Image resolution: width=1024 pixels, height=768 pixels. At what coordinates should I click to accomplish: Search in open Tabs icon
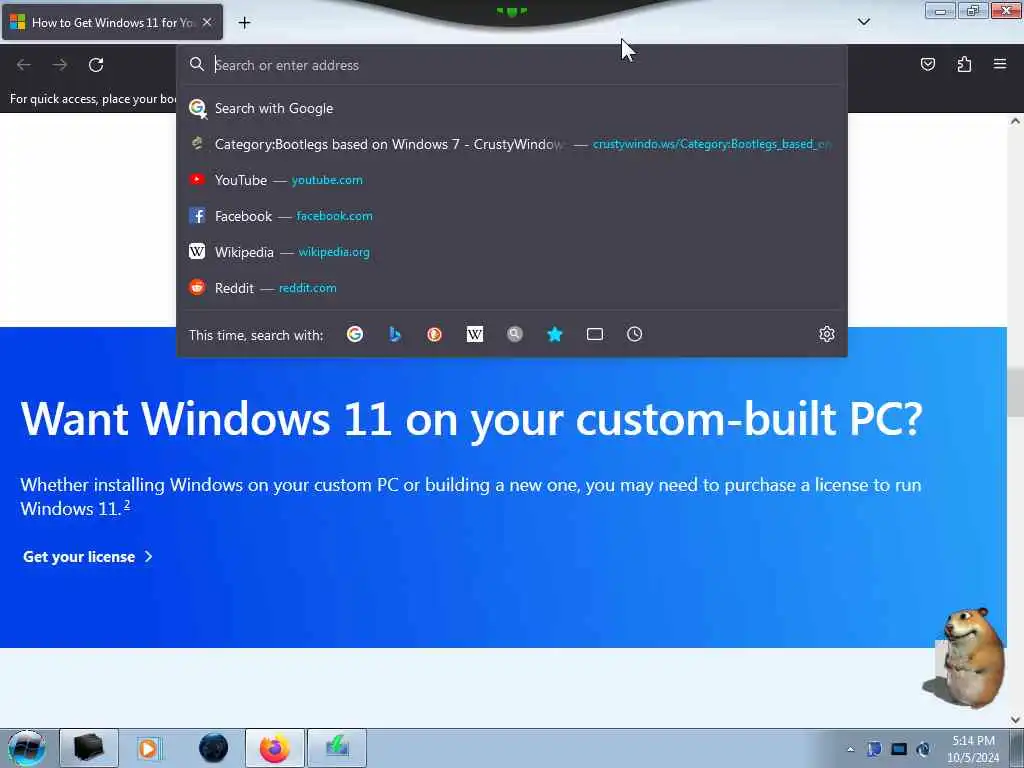coord(594,334)
